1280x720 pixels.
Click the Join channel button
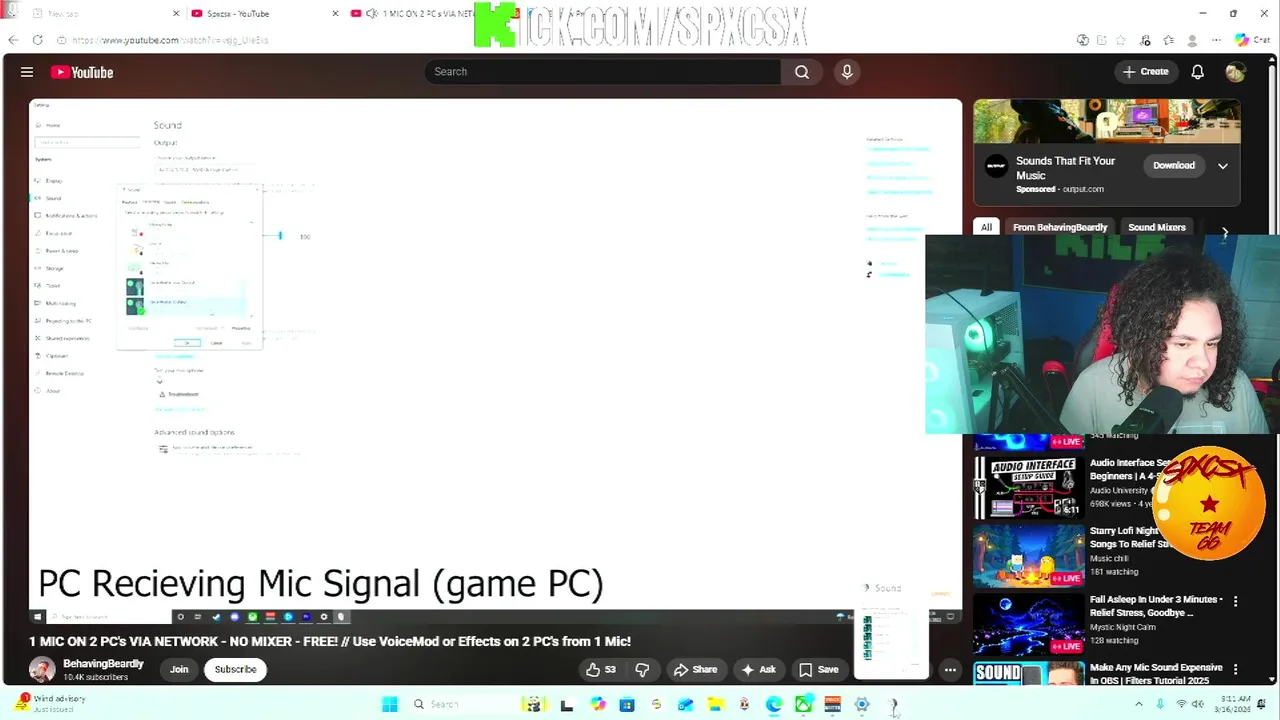[179, 669]
